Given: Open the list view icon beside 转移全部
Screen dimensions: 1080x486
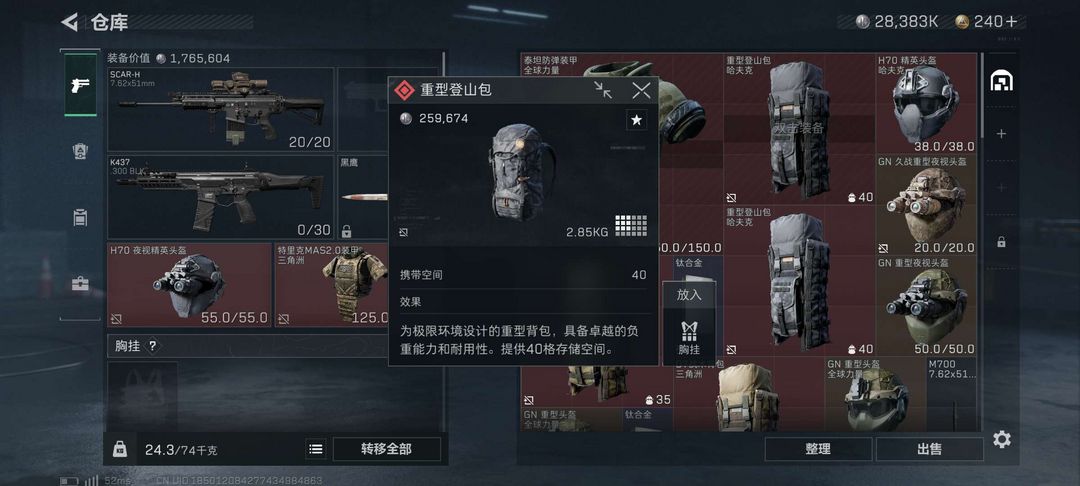Looking at the screenshot, I should (x=316, y=449).
